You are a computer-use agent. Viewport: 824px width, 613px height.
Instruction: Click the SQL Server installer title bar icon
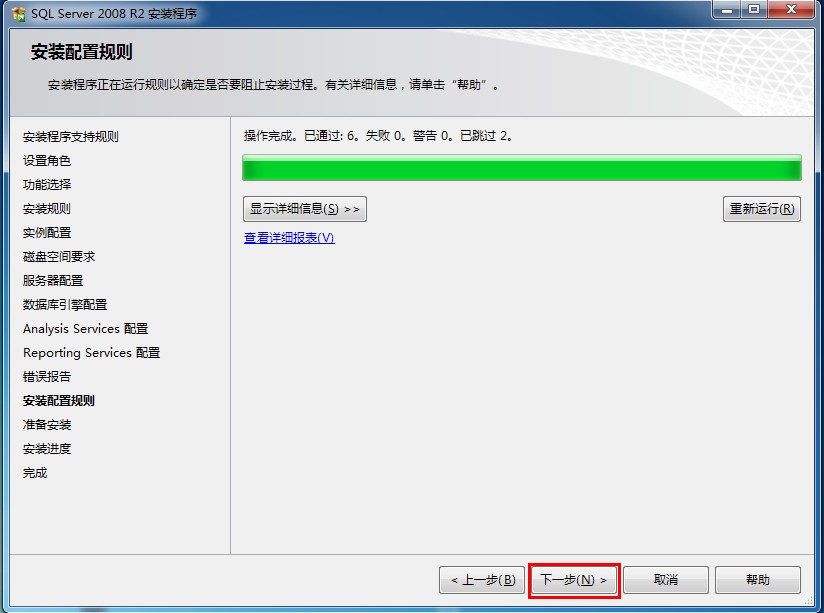pos(18,14)
